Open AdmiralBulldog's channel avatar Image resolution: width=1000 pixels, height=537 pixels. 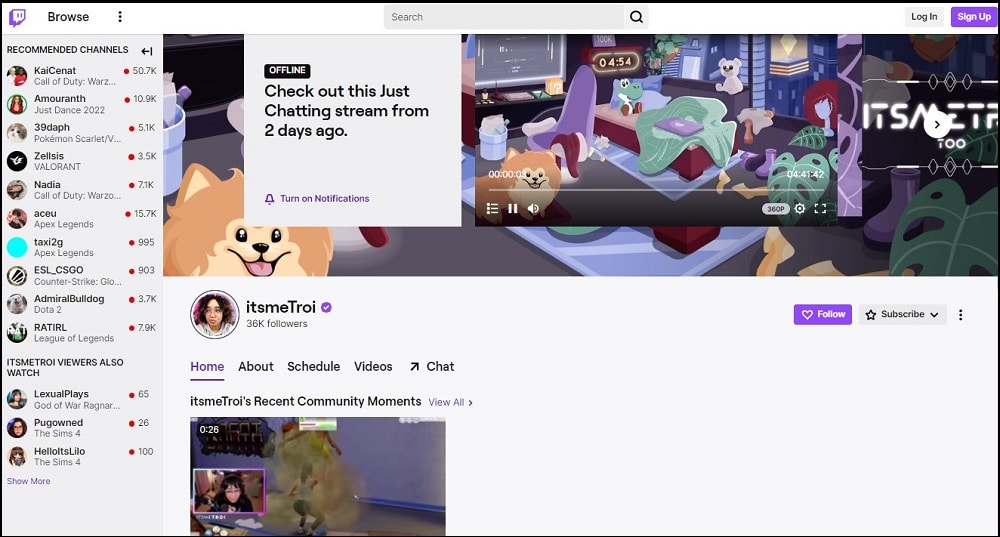(x=17, y=304)
